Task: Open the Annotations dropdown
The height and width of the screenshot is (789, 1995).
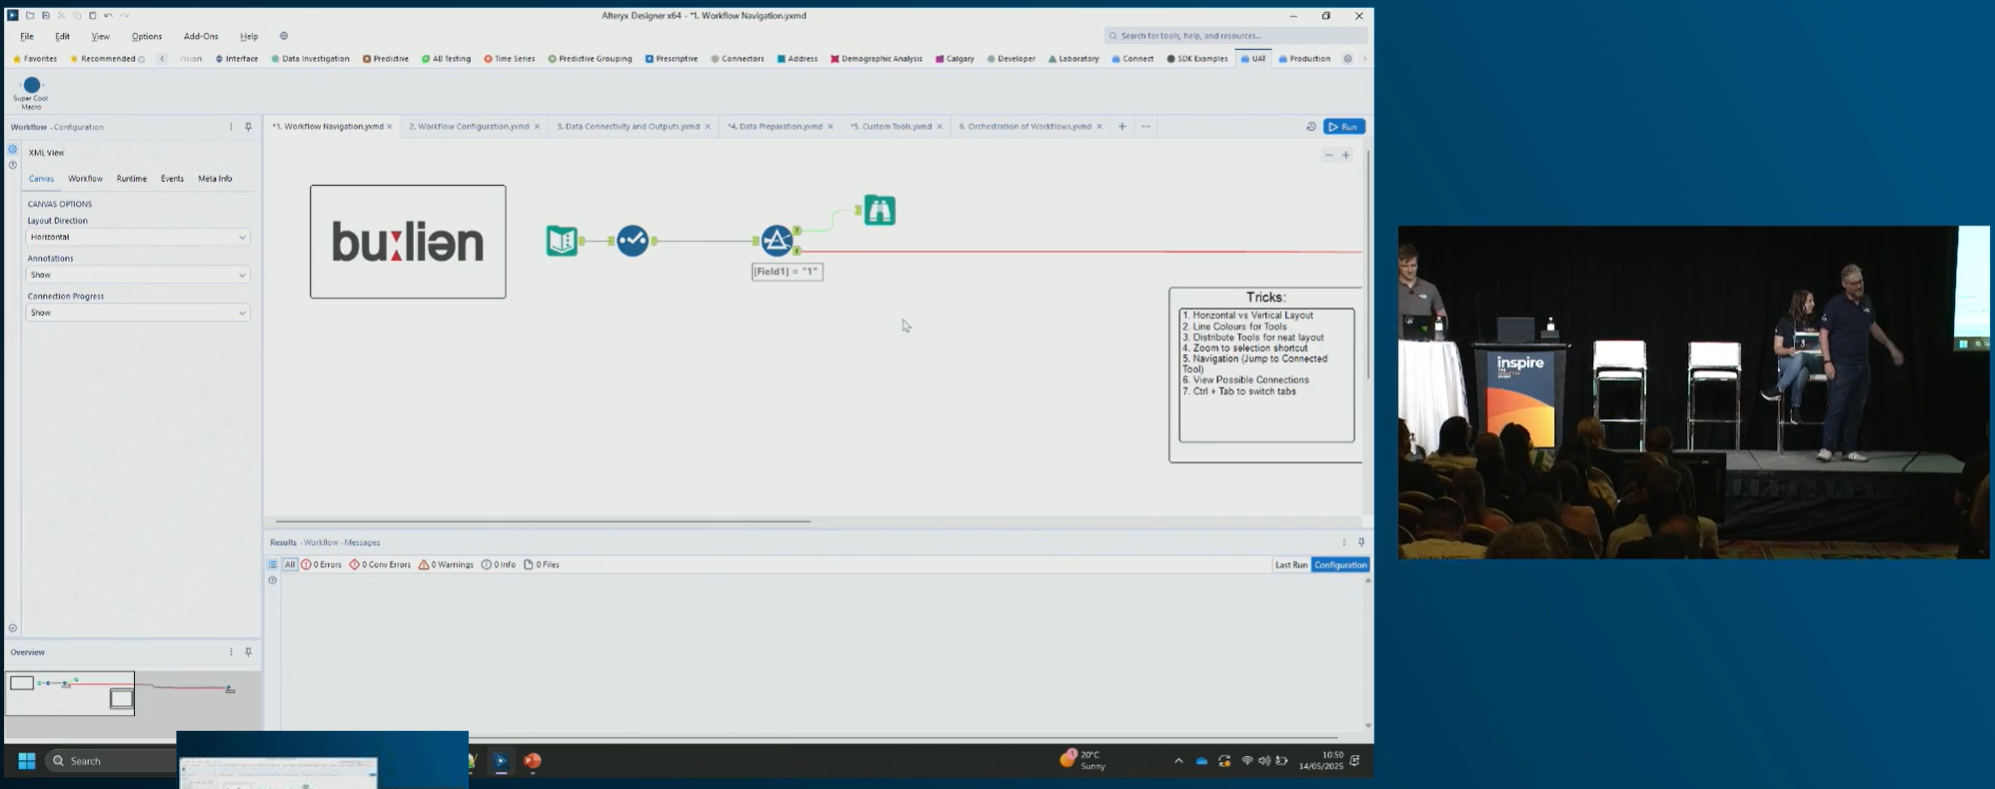Action: [x=138, y=275]
